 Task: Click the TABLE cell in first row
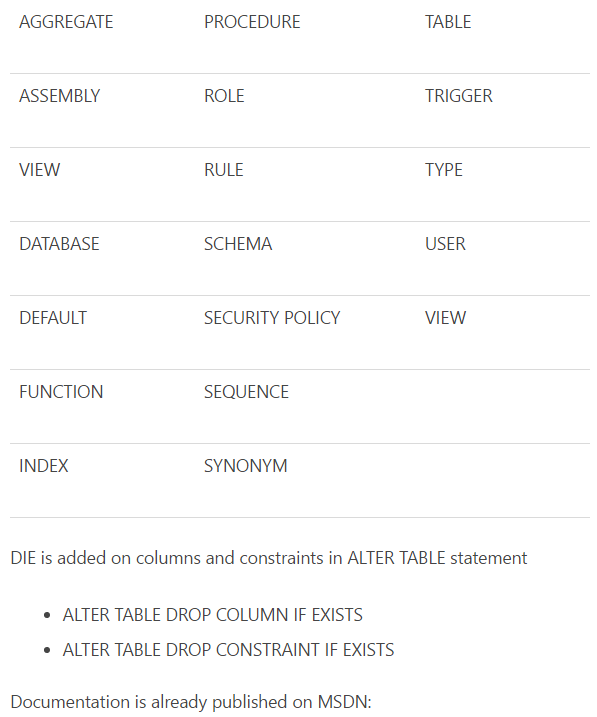click(x=448, y=22)
